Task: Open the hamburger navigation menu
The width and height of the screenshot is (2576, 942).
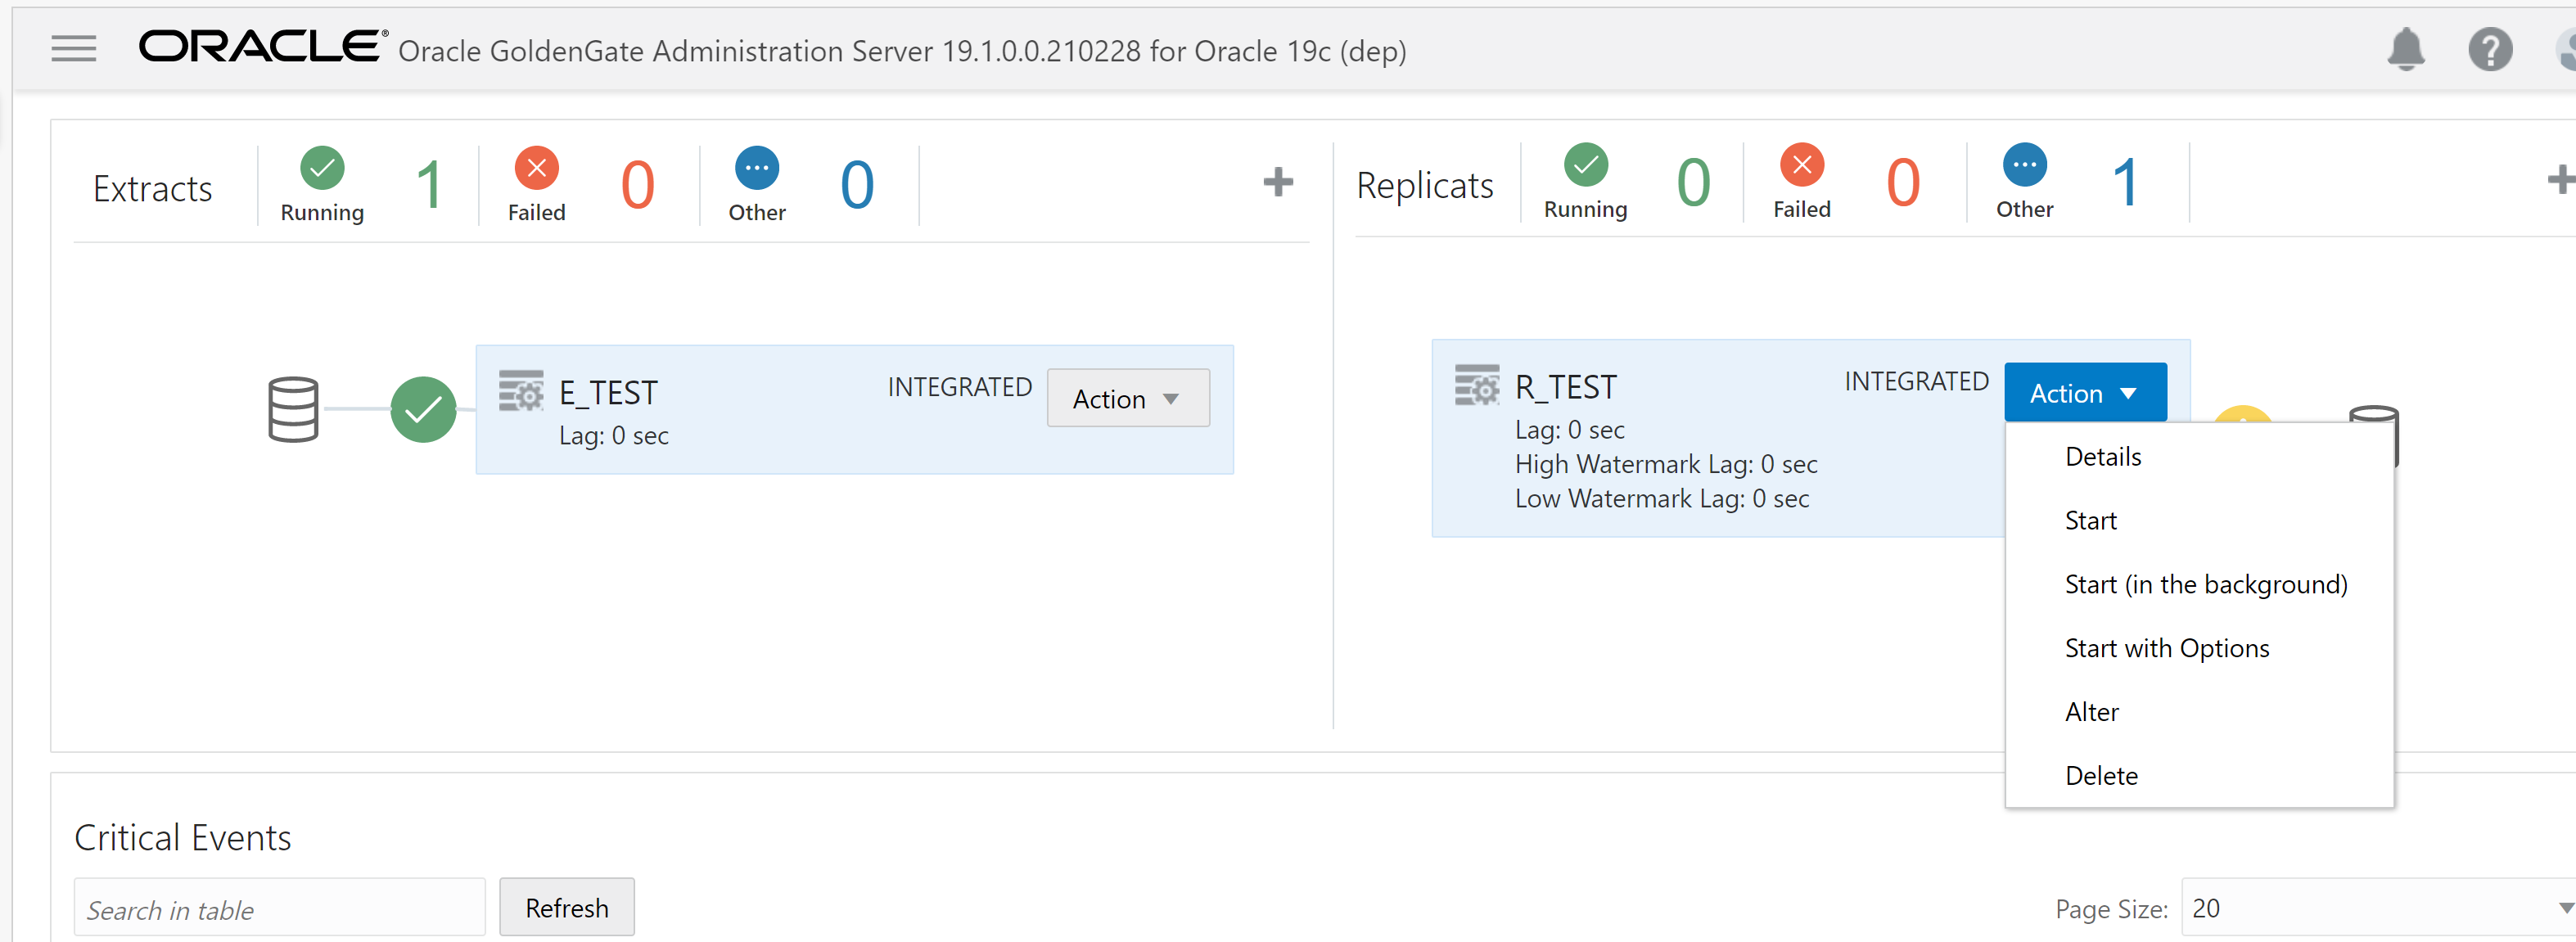Action: tap(73, 48)
